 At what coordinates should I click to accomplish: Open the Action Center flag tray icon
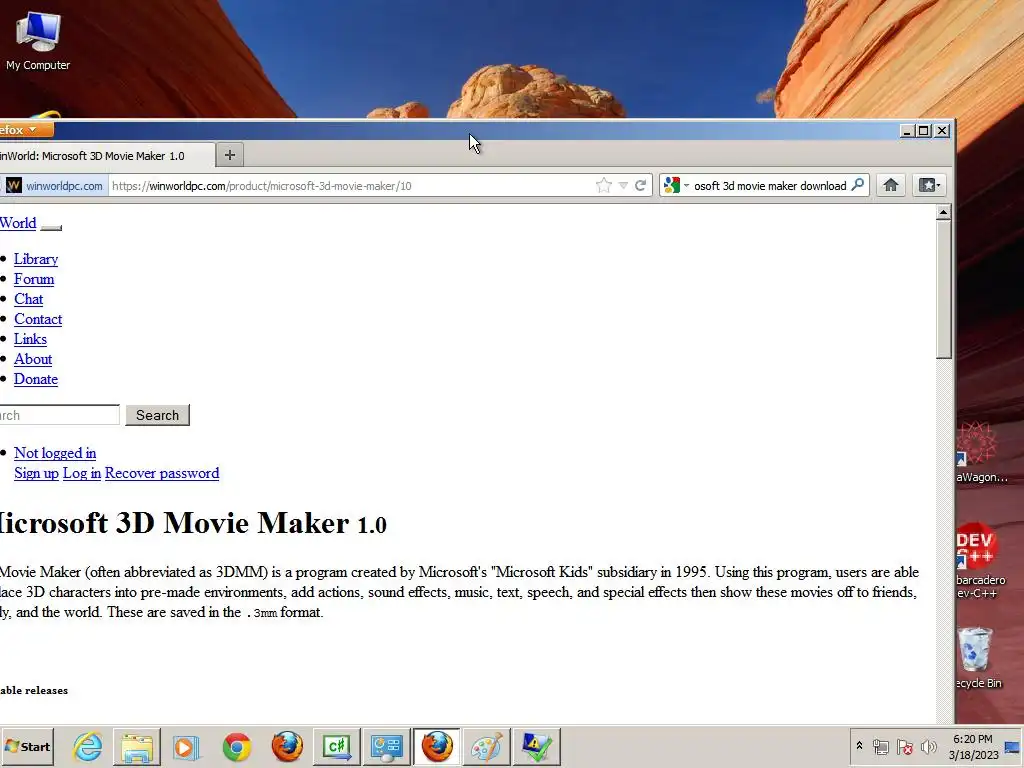(904, 746)
